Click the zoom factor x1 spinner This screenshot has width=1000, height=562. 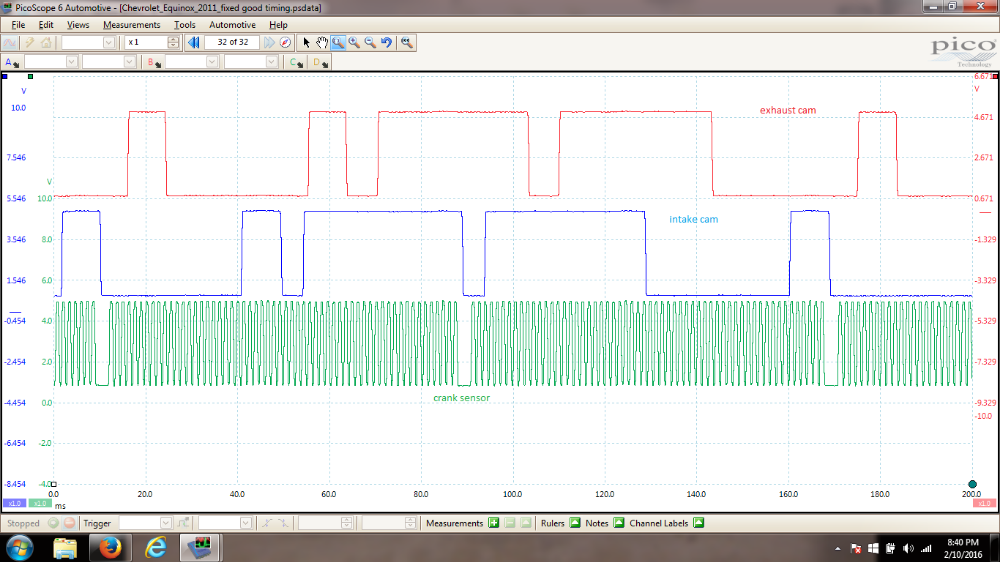pyautogui.click(x=174, y=43)
